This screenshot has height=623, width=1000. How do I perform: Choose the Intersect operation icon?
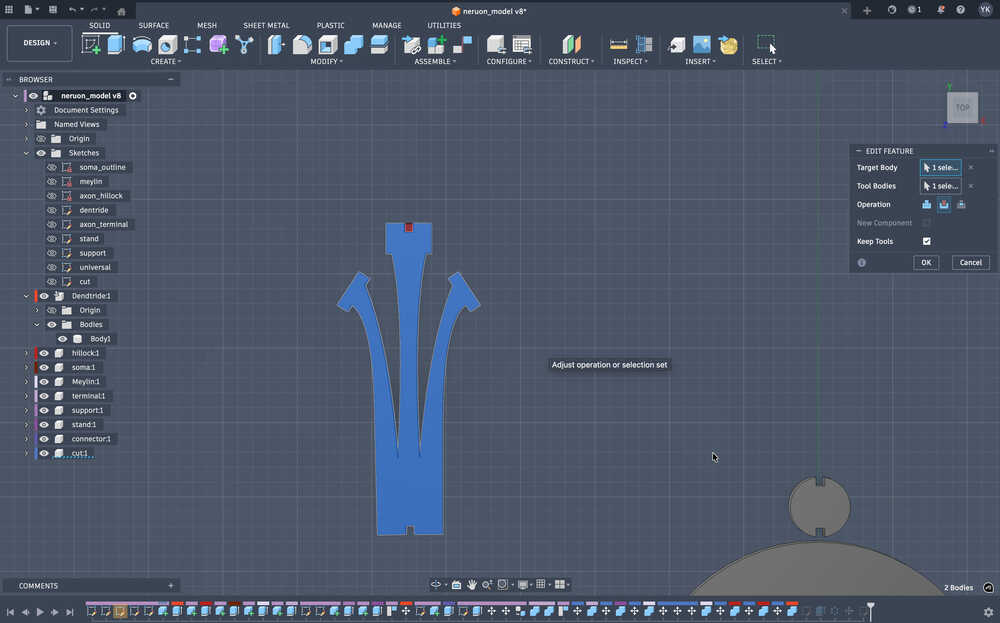[x=961, y=205]
